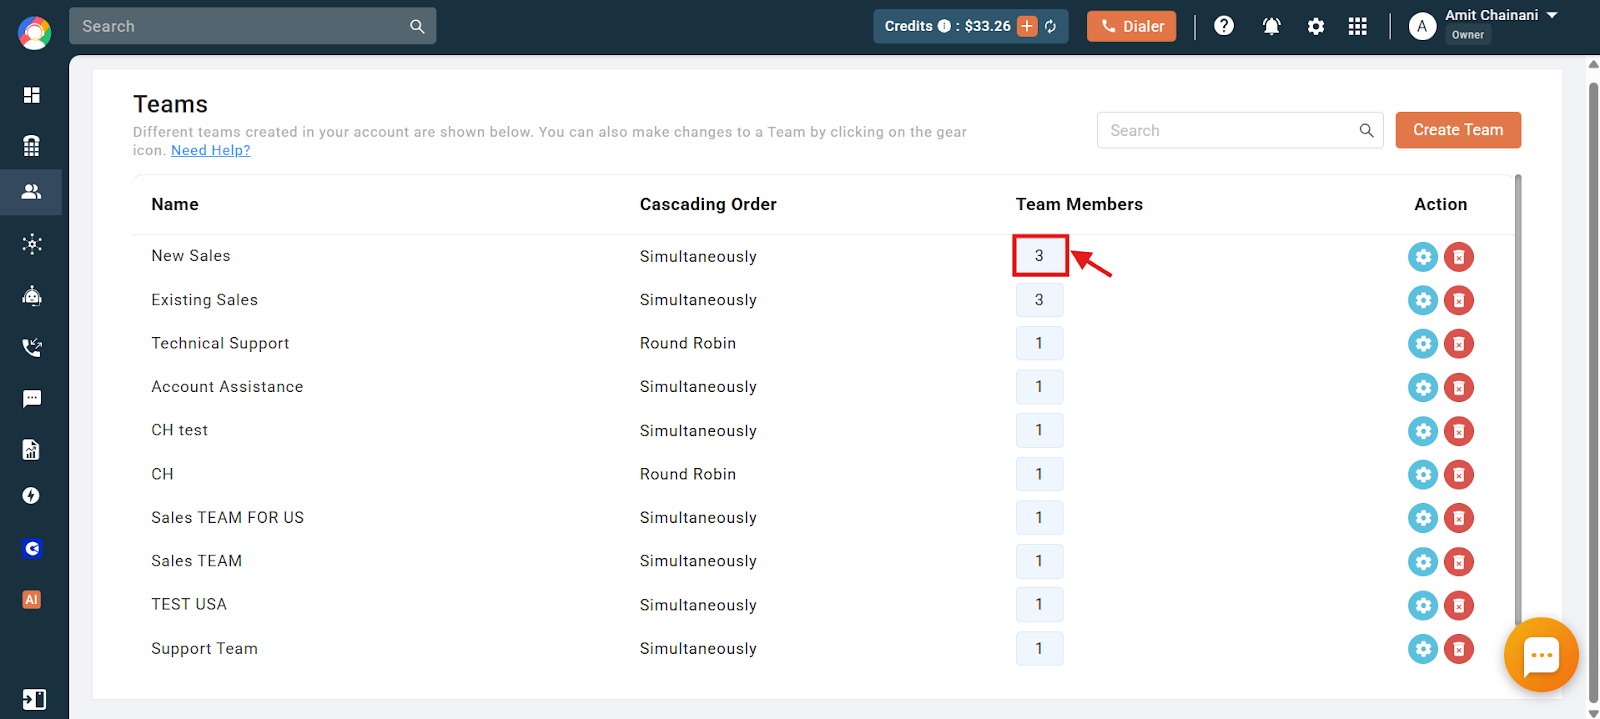This screenshot has height=719, width=1600.
Task: Delete the TEST USA team
Action: click(1459, 605)
